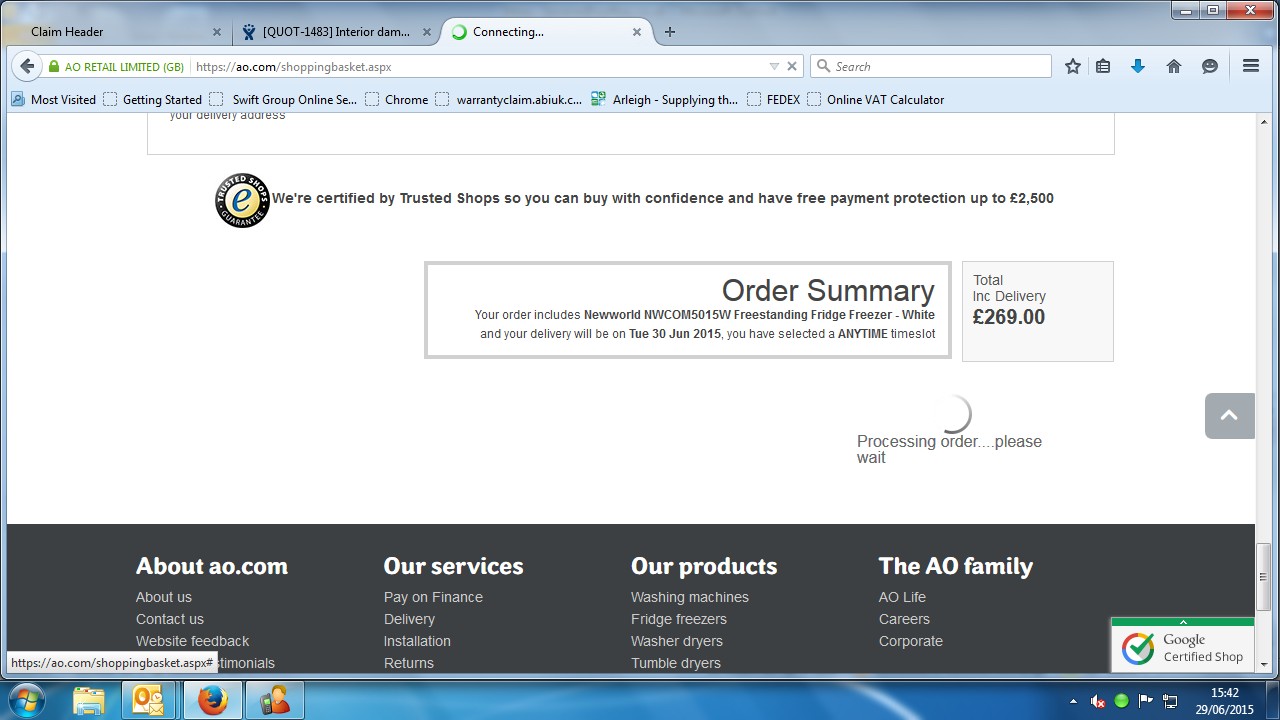Viewport: 1280px width, 720px height.
Task: Open the chat smiley toolbar icon
Action: [x=1210, y=66]
